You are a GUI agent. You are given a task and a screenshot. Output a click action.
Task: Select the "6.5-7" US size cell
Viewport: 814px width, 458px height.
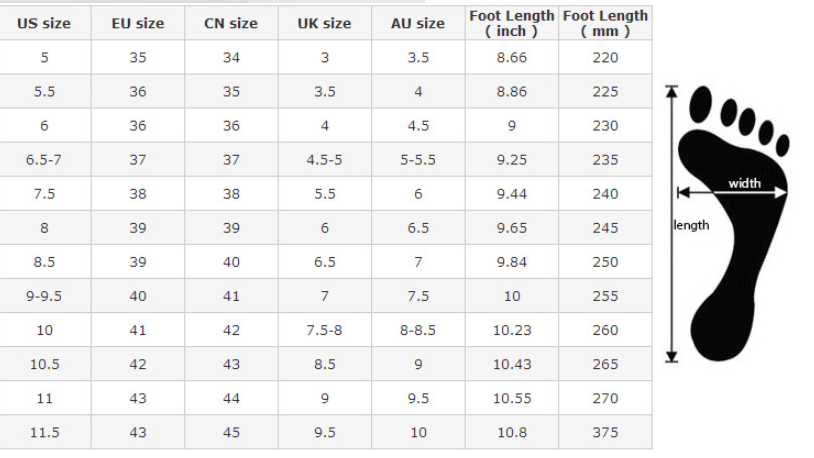pyautogui.click(x=44, y=160)
